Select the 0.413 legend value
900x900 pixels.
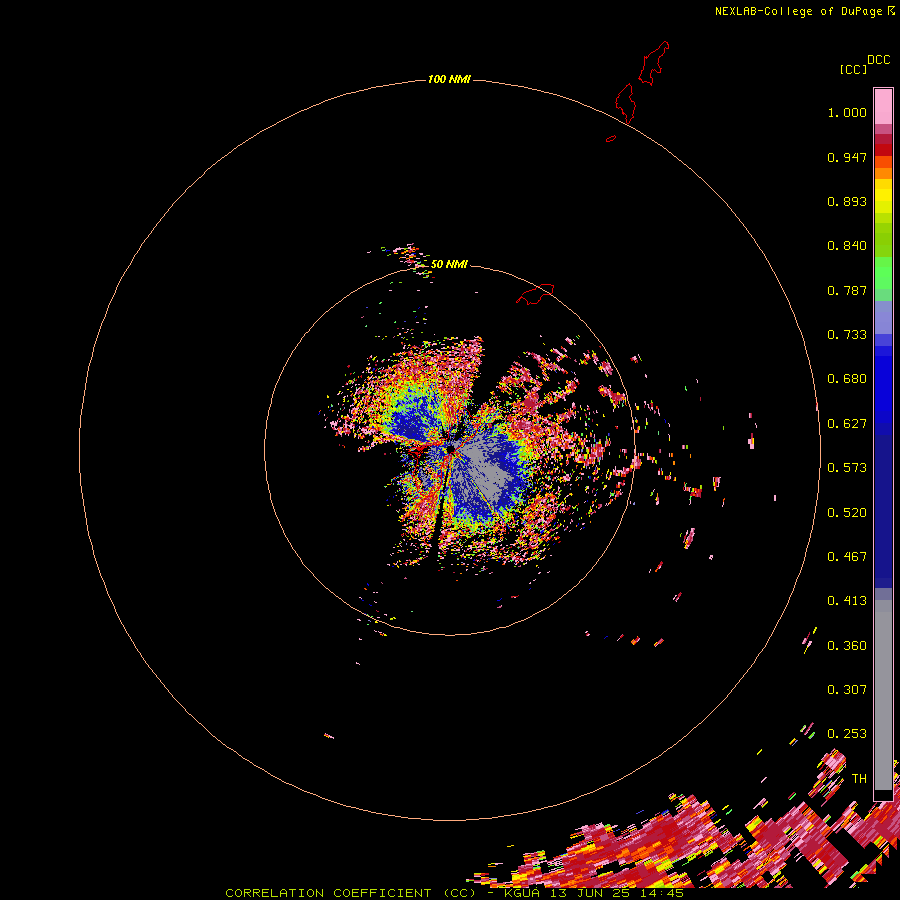pos(847,601)
